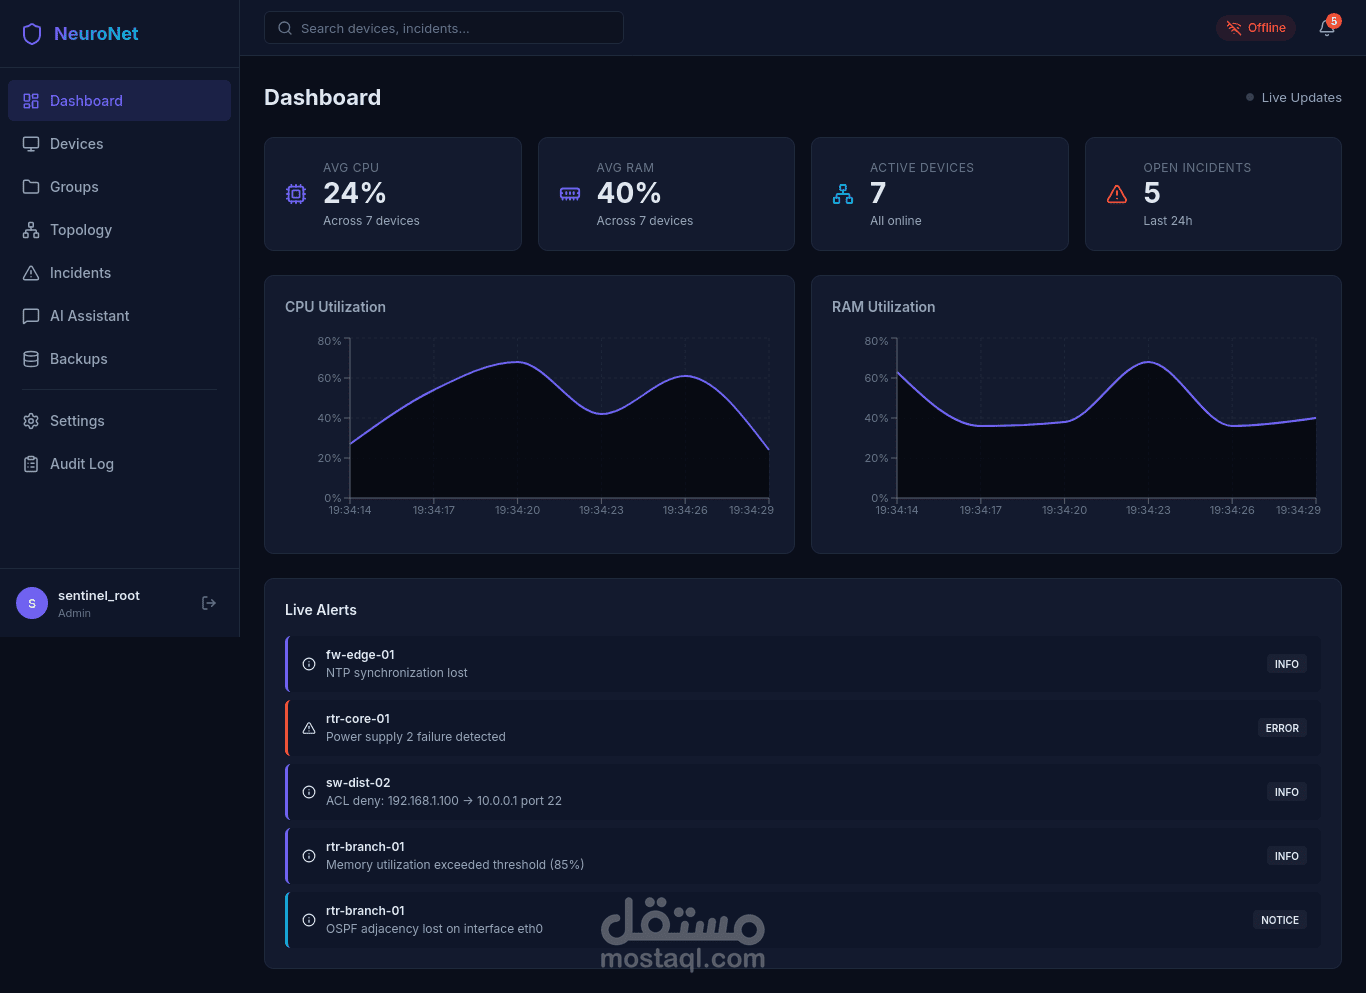Click the search devices and incidents field
Viewport: 1366px width, 993px height.
coord(444,28)
